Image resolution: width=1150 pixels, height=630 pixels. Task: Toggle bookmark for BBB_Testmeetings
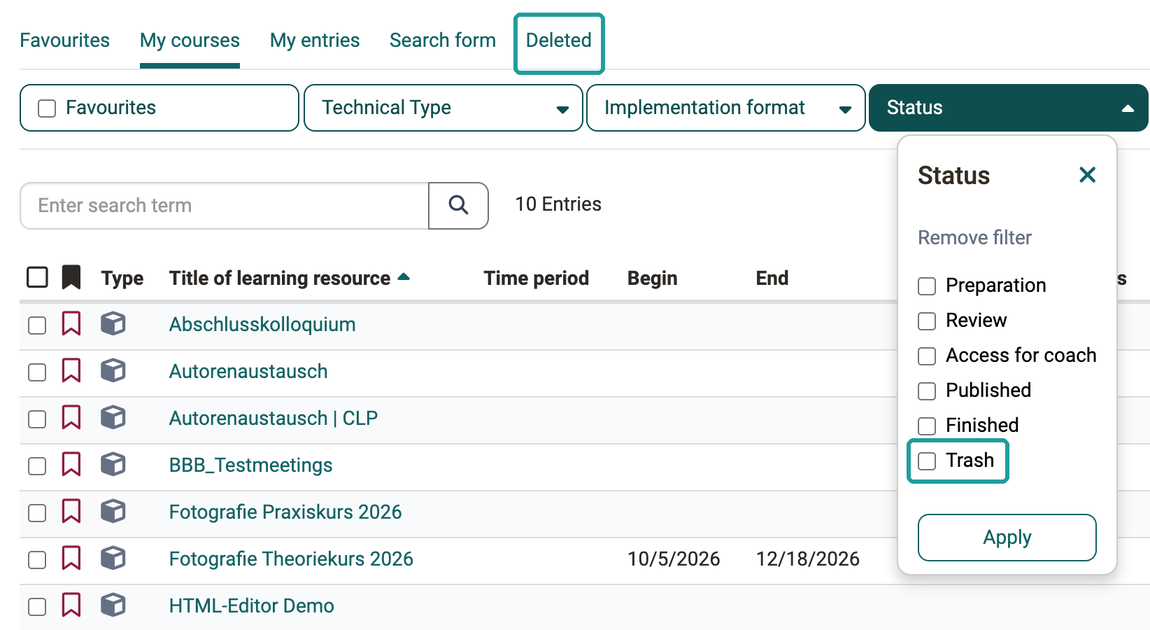[71, 464]
